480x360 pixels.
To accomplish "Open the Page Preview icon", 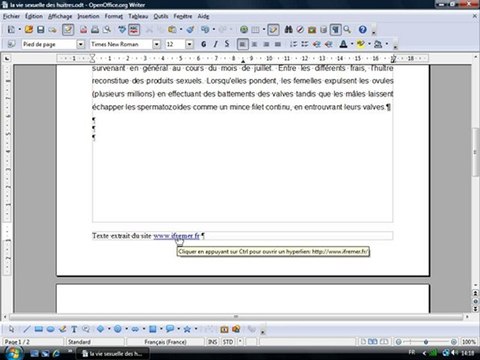I will 107,30.
